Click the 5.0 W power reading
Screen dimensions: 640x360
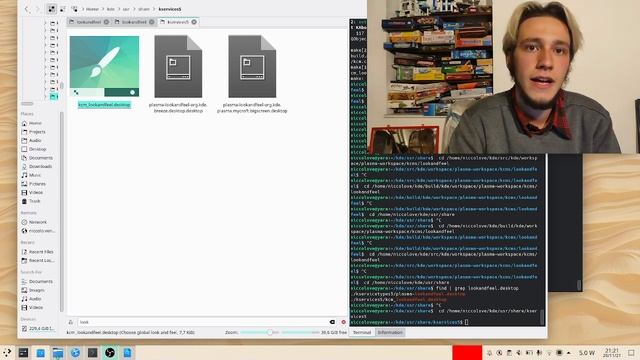click(587, 353)
